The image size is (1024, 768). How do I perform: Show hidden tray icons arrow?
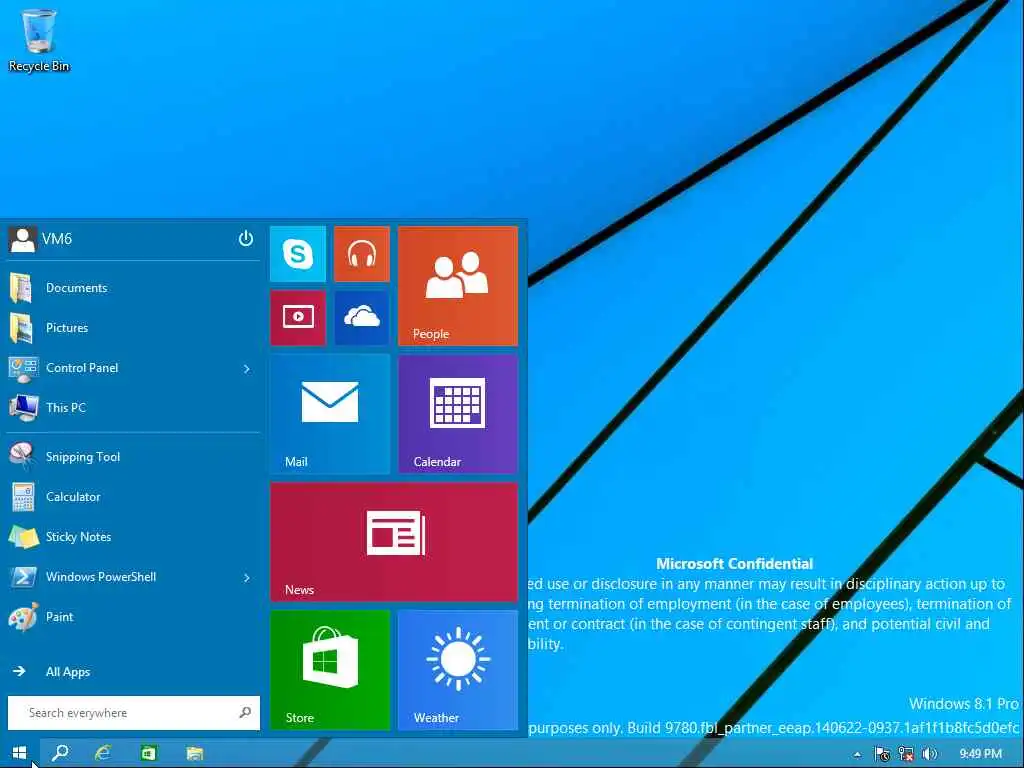857,754
